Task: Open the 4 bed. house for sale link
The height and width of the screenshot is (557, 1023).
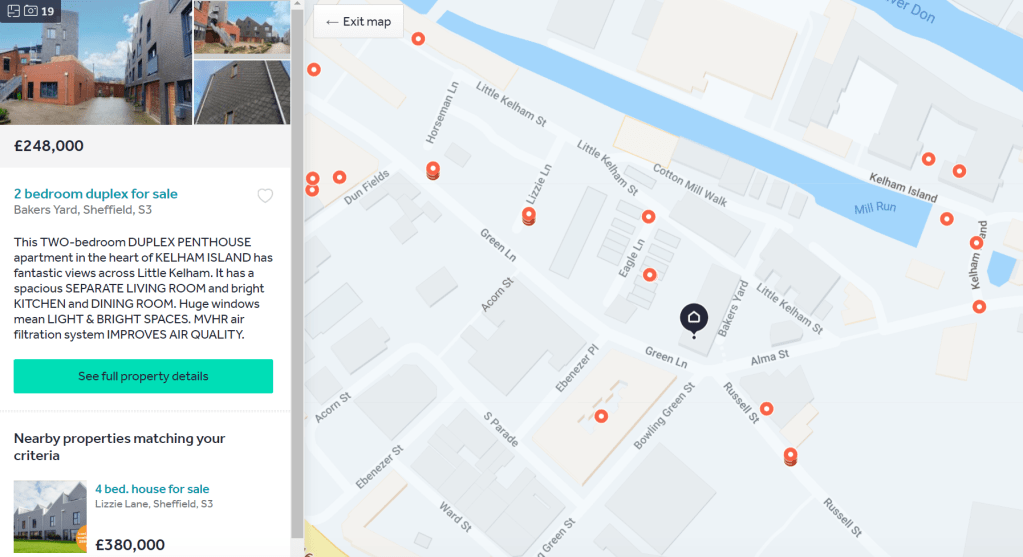Action: tap(152, 489)
